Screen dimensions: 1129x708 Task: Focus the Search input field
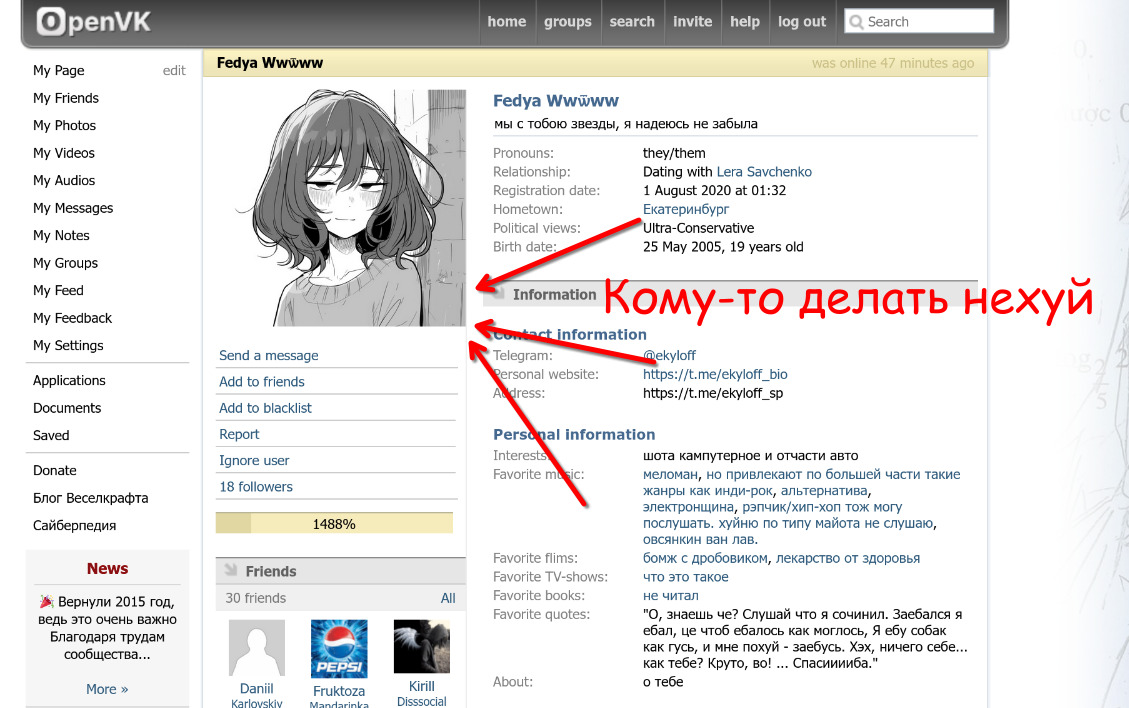coord(919,22)
